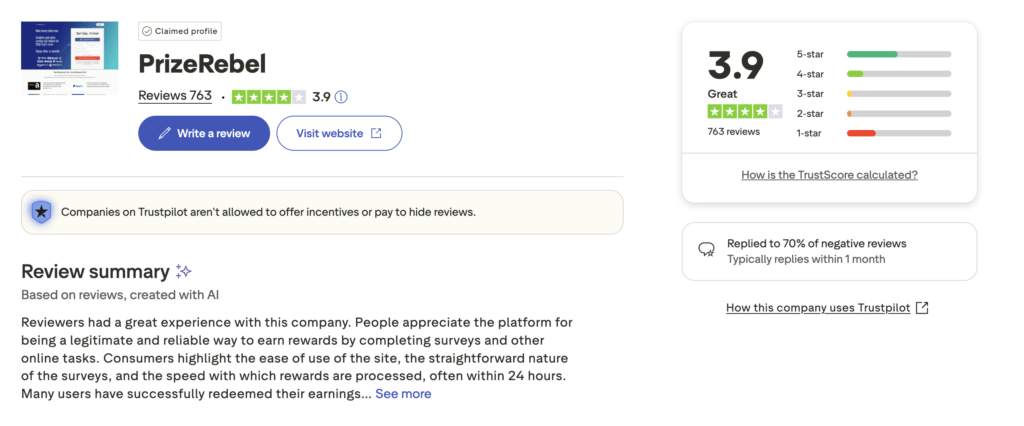Viewport: 1024px width, 426px height.
Task: Click the large 3.9 TrustScore number
Action: click(x=735, y=65)
